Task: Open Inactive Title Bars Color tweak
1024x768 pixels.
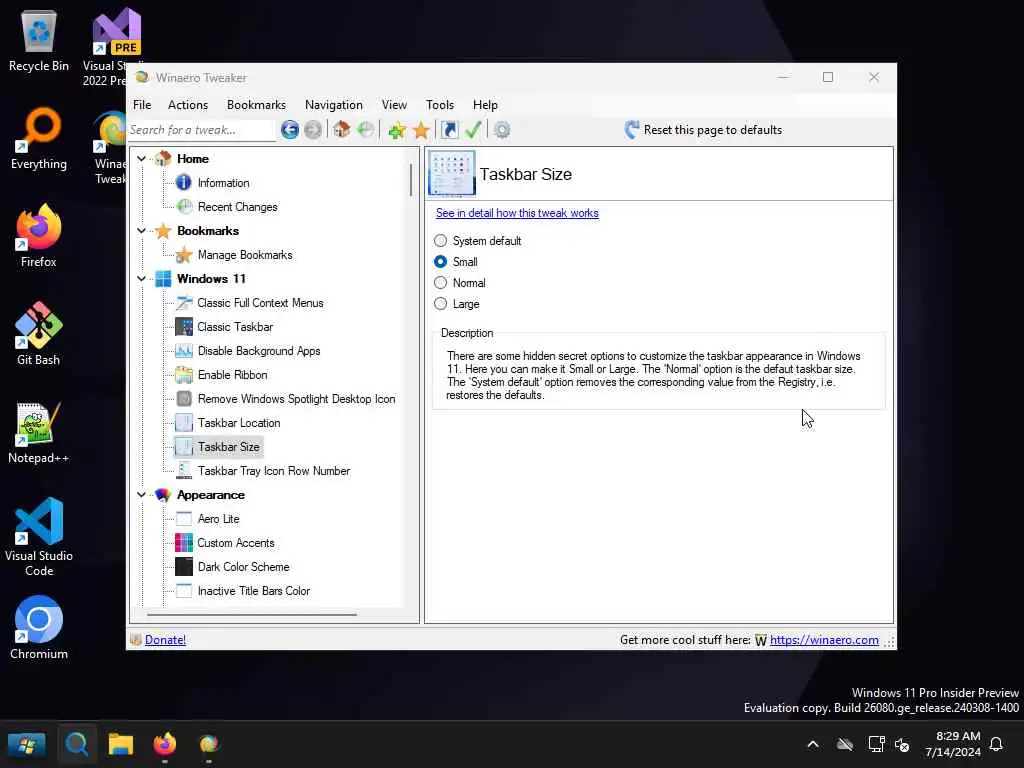Action: [253, 591]
